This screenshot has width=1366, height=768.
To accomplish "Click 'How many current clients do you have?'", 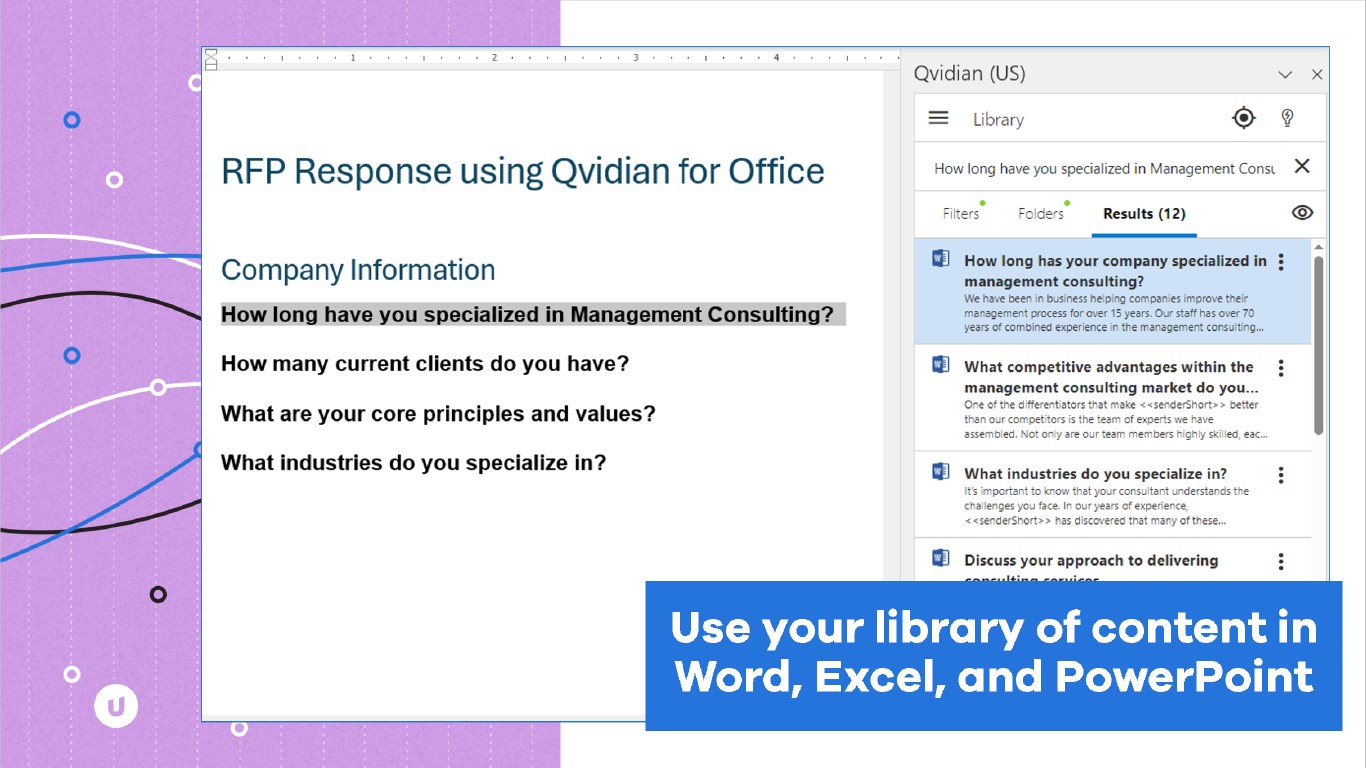I will 425,364.
